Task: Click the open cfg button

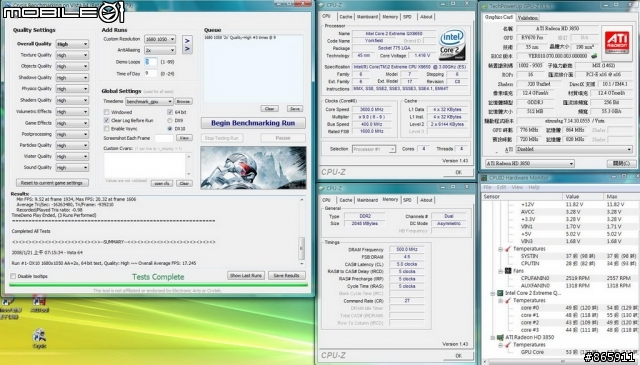Action: click(x=162, y=183)
